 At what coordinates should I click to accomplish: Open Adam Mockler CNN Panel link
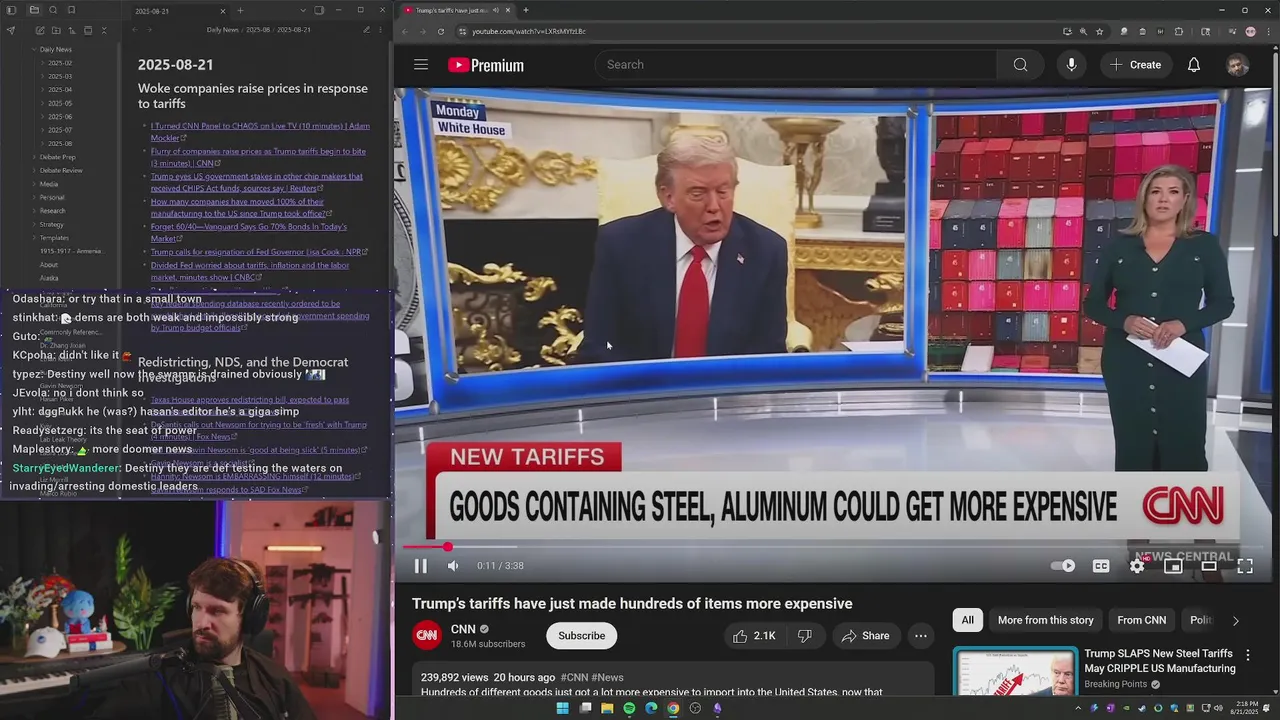pos(260,132)
